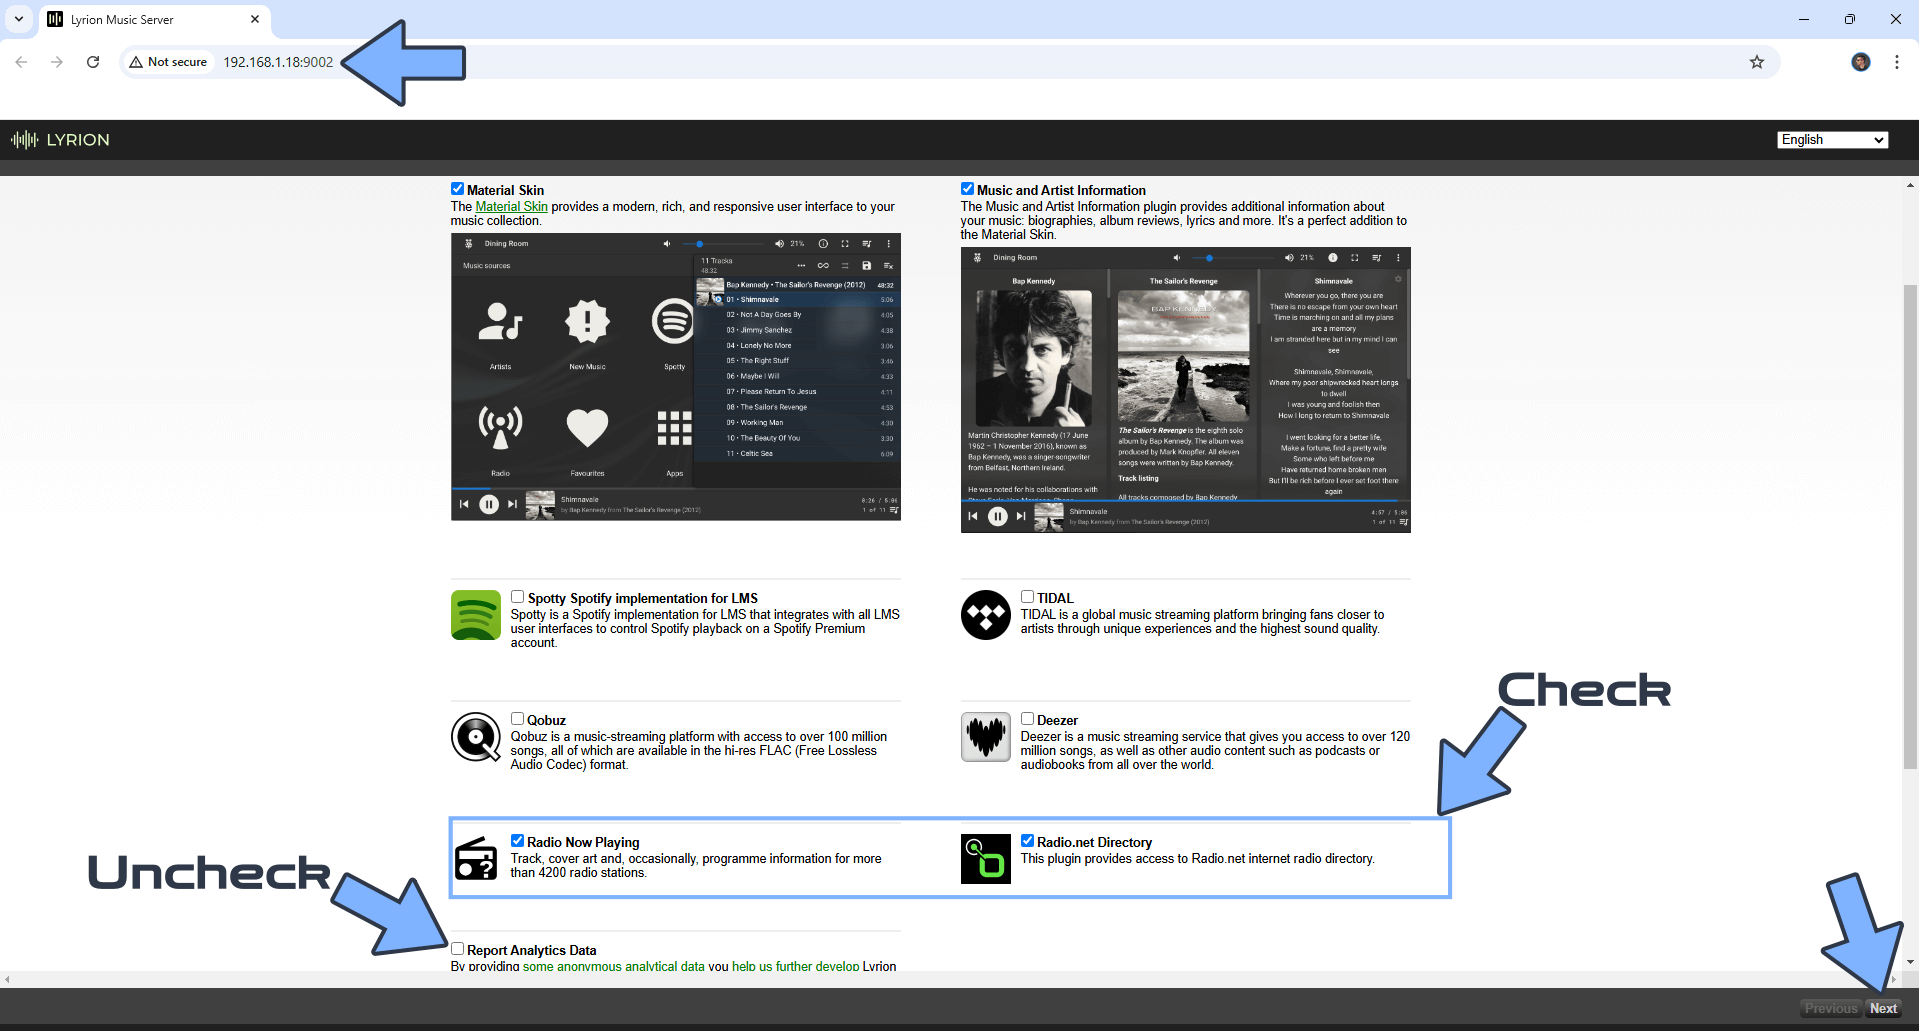This screenshot has height=1031, width=1919.
Task: Click the address bar showing 192.168.1.18:9002
Action: pyautogui.click(x=278, y=62)
